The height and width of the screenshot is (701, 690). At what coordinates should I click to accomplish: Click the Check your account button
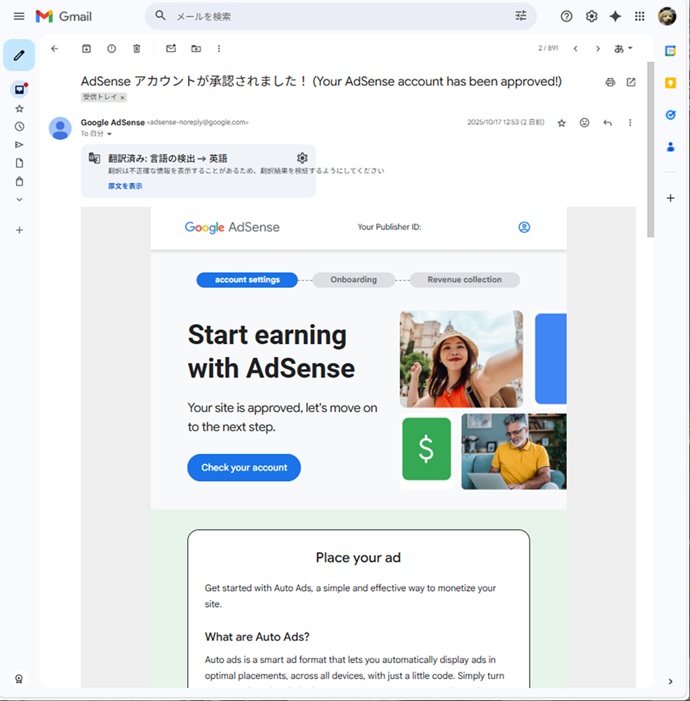pos(244,467)
